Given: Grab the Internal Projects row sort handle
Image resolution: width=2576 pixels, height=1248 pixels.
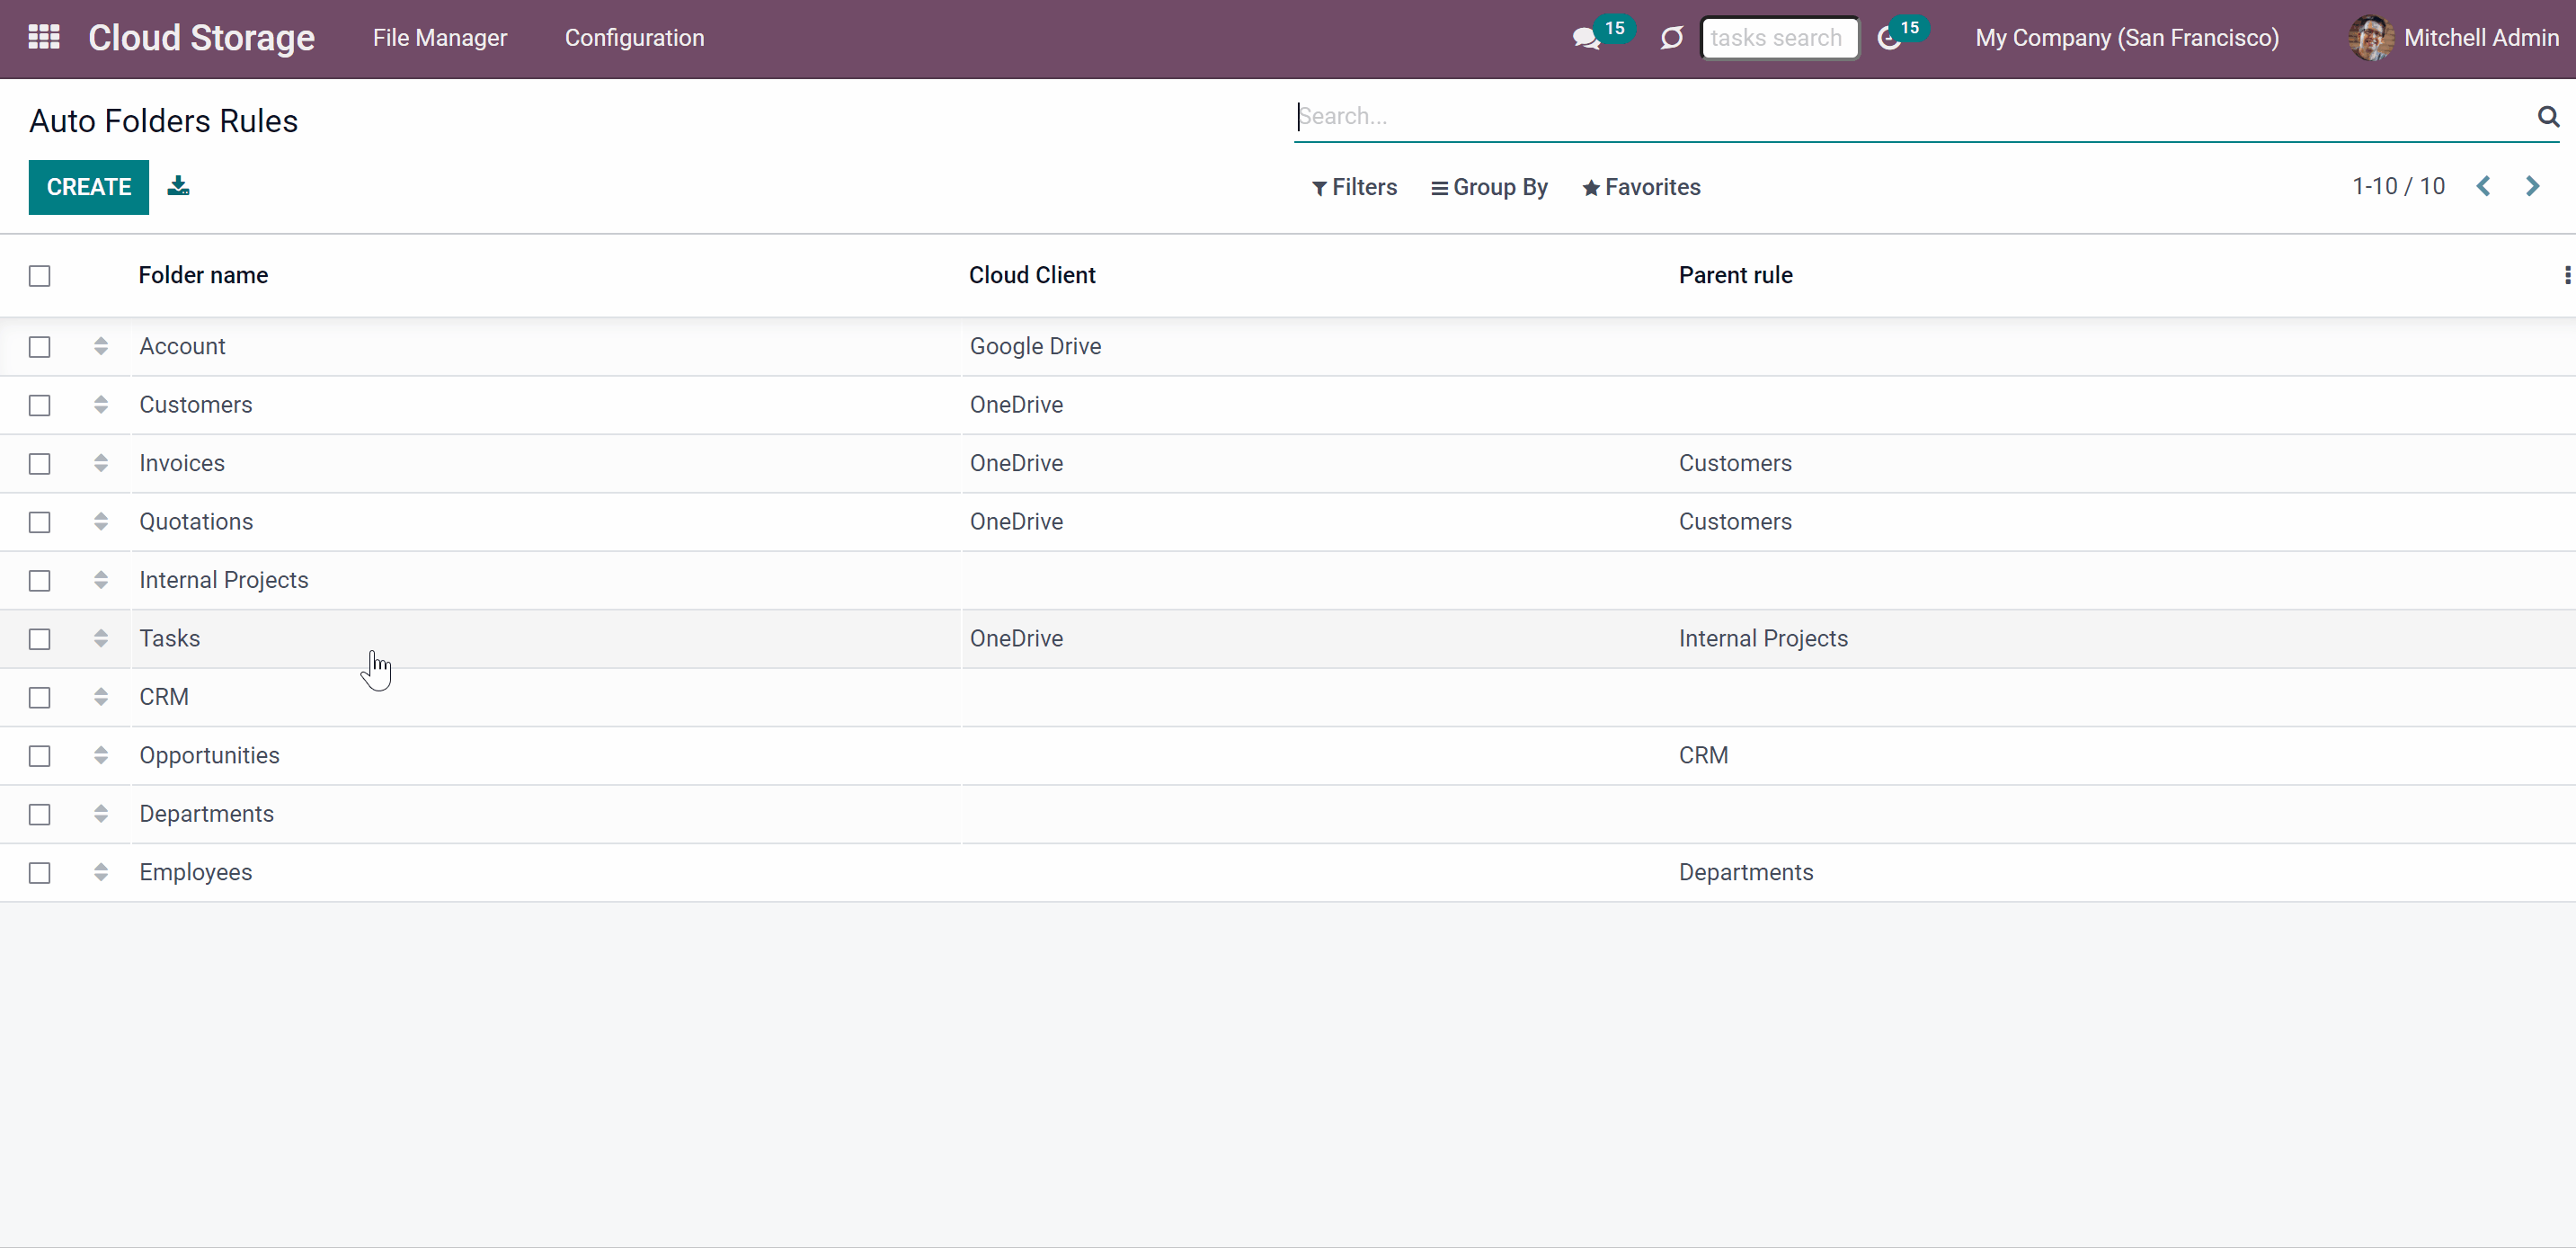Looking at the screenshot, I should coord(101,580).
